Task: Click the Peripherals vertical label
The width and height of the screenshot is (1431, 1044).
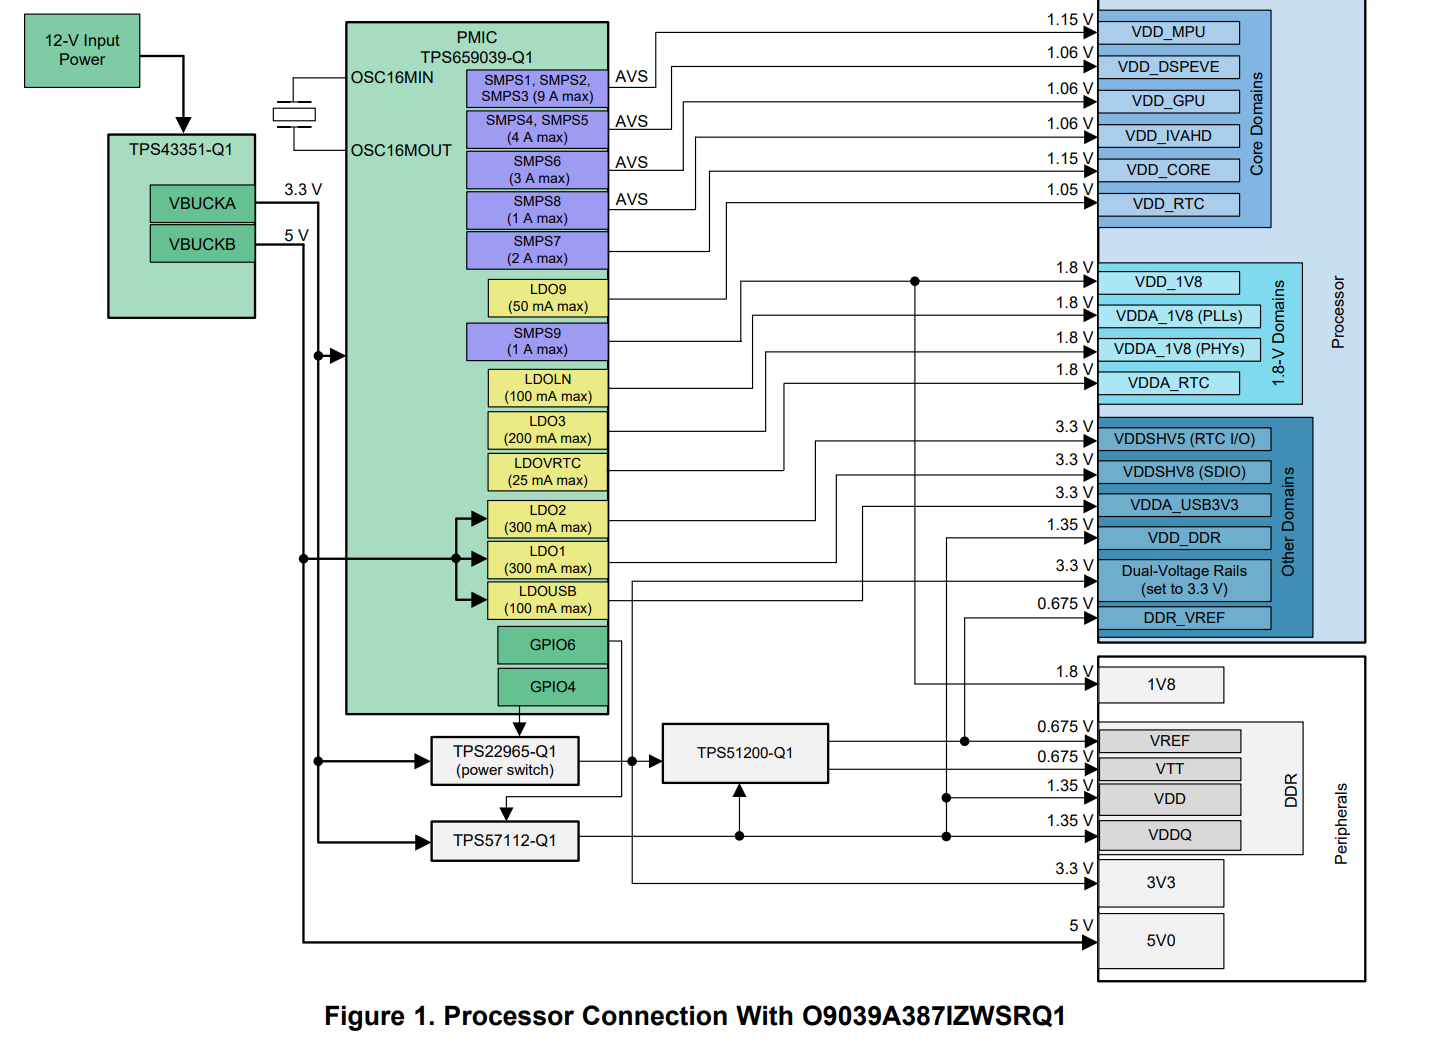Action: tap(1341, 824)
